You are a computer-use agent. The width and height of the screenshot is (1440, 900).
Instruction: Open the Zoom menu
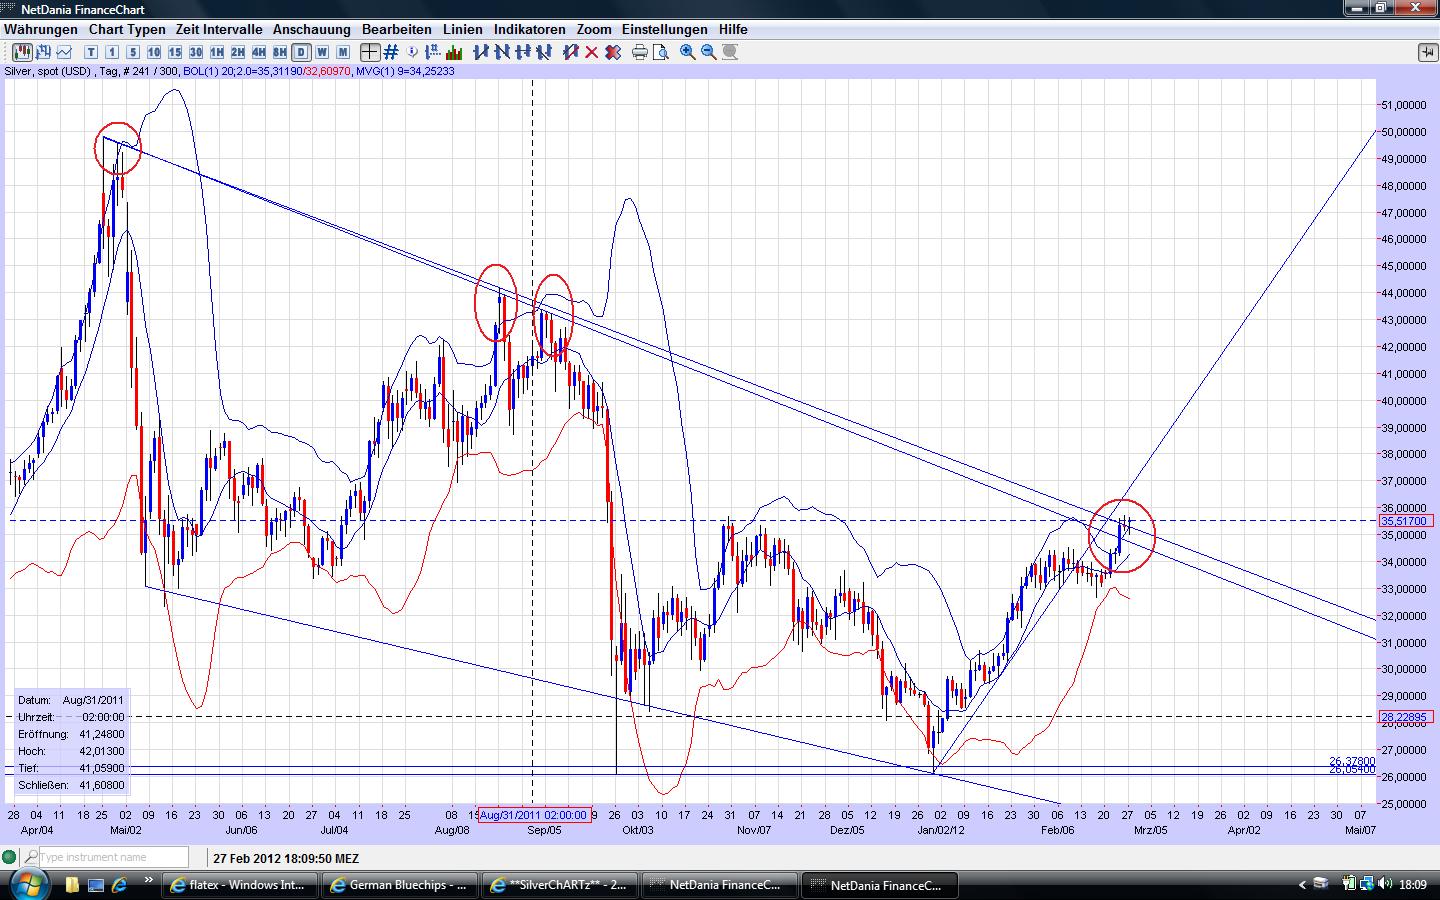(594, 29)
